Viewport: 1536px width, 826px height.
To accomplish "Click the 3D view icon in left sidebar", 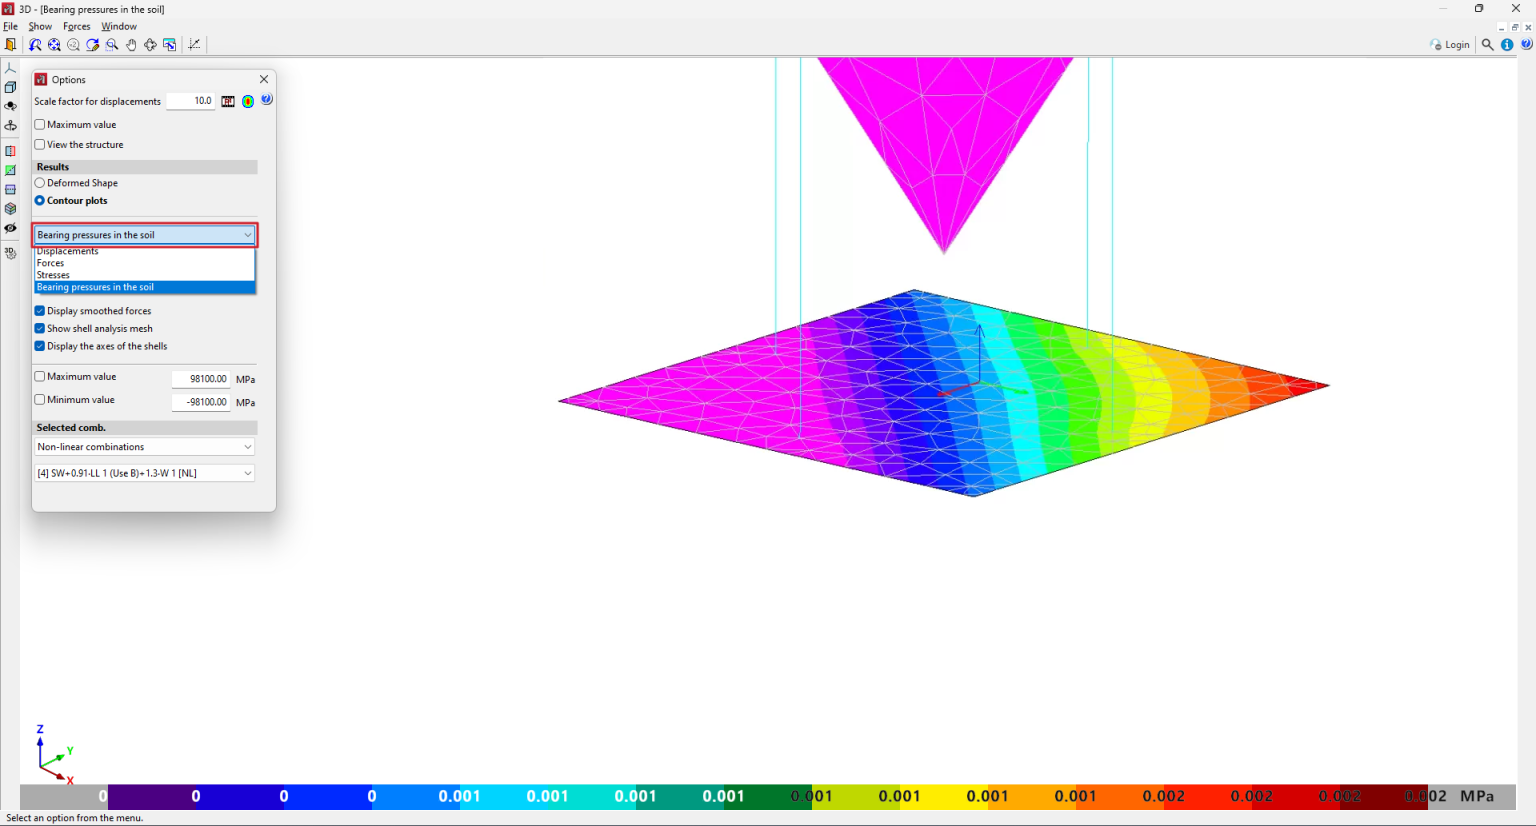I will pos(10,252).
